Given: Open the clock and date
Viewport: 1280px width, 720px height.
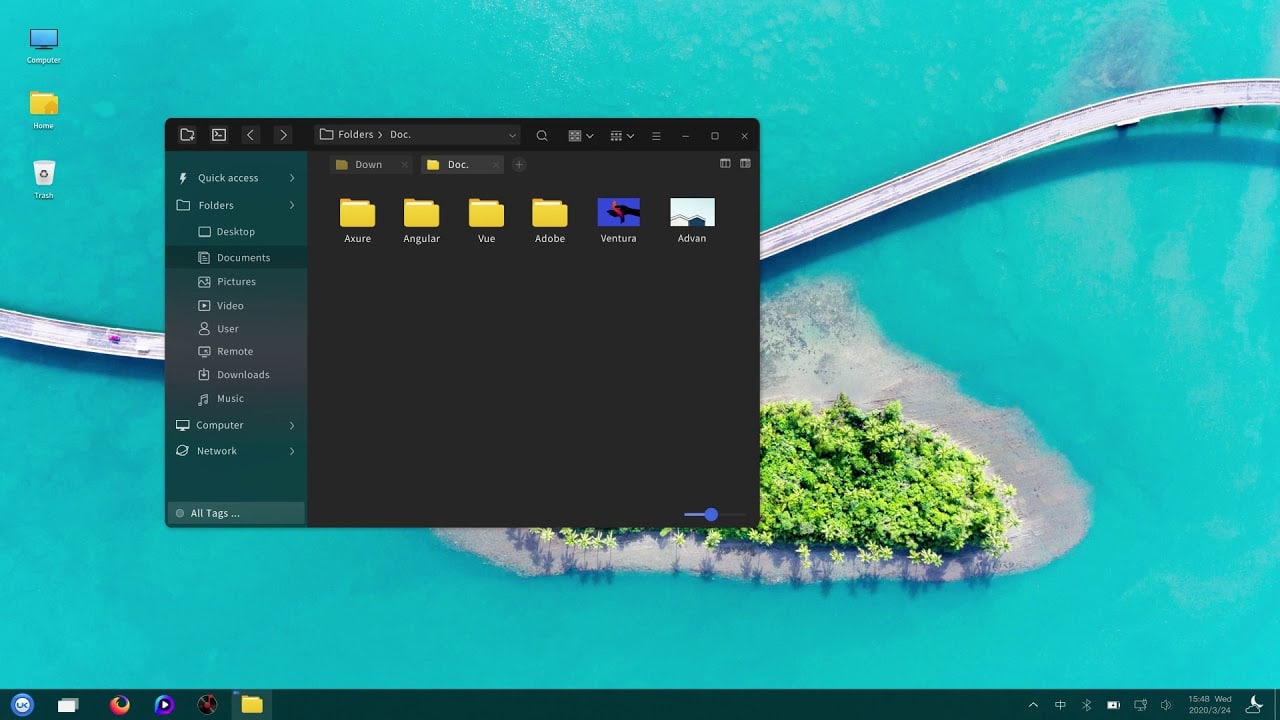Looking at the screenshot, I should point(1209,705).
